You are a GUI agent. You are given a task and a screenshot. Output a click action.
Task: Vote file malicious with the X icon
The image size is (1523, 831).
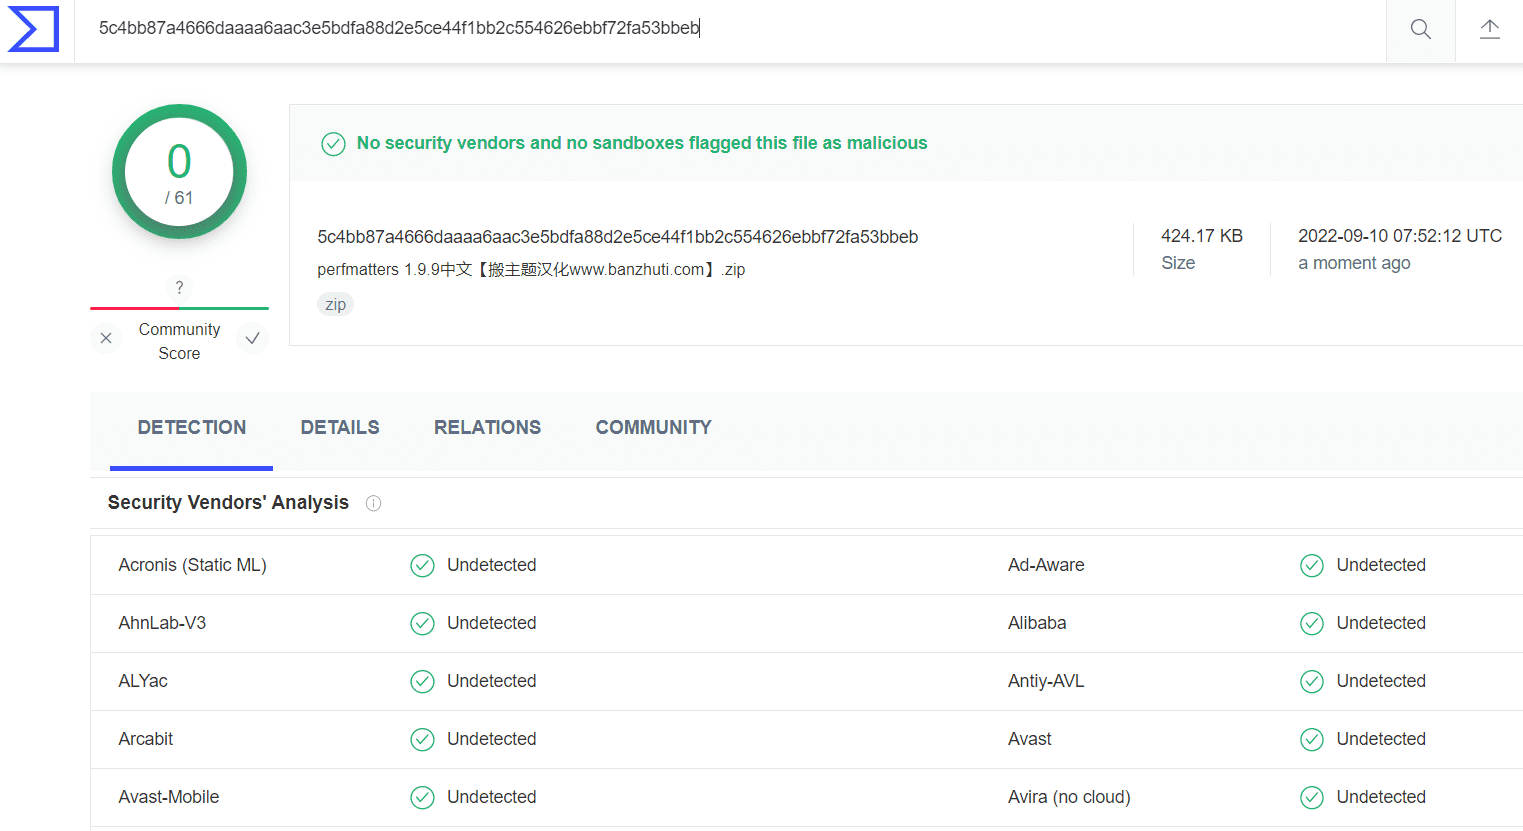click(x=106, y=339)
